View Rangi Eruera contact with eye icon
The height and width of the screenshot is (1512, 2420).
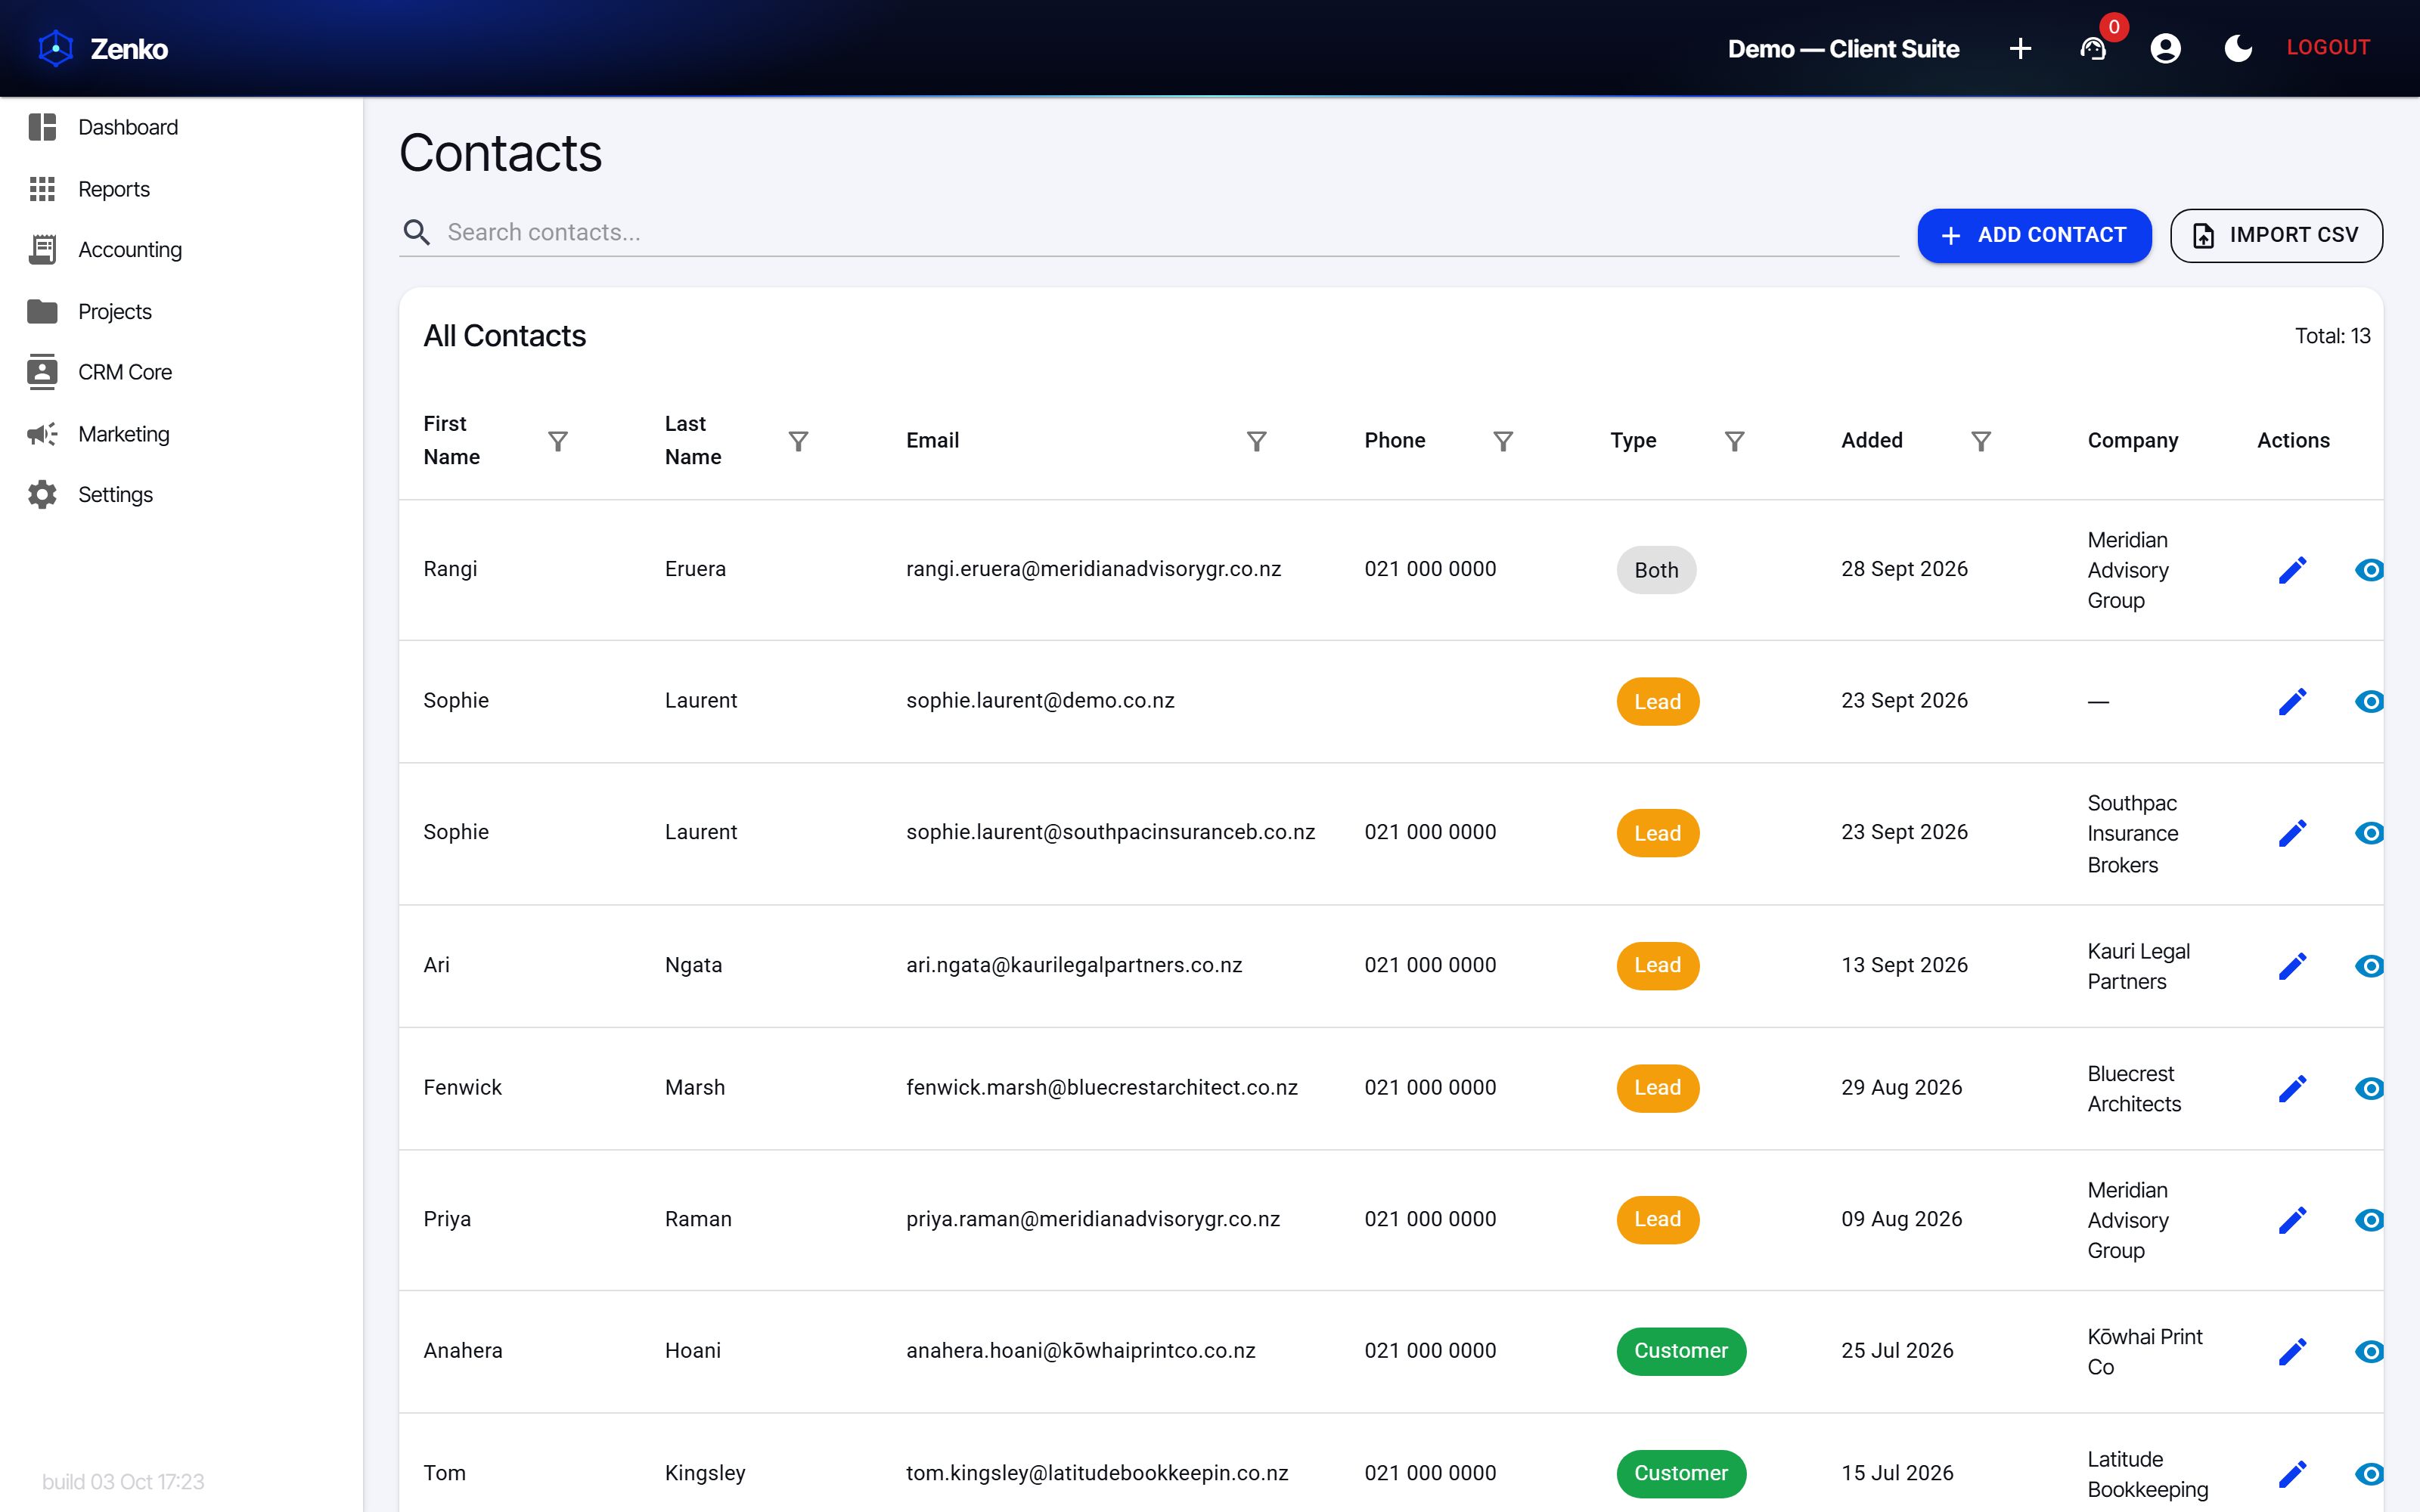click(x=2369, y=570)
